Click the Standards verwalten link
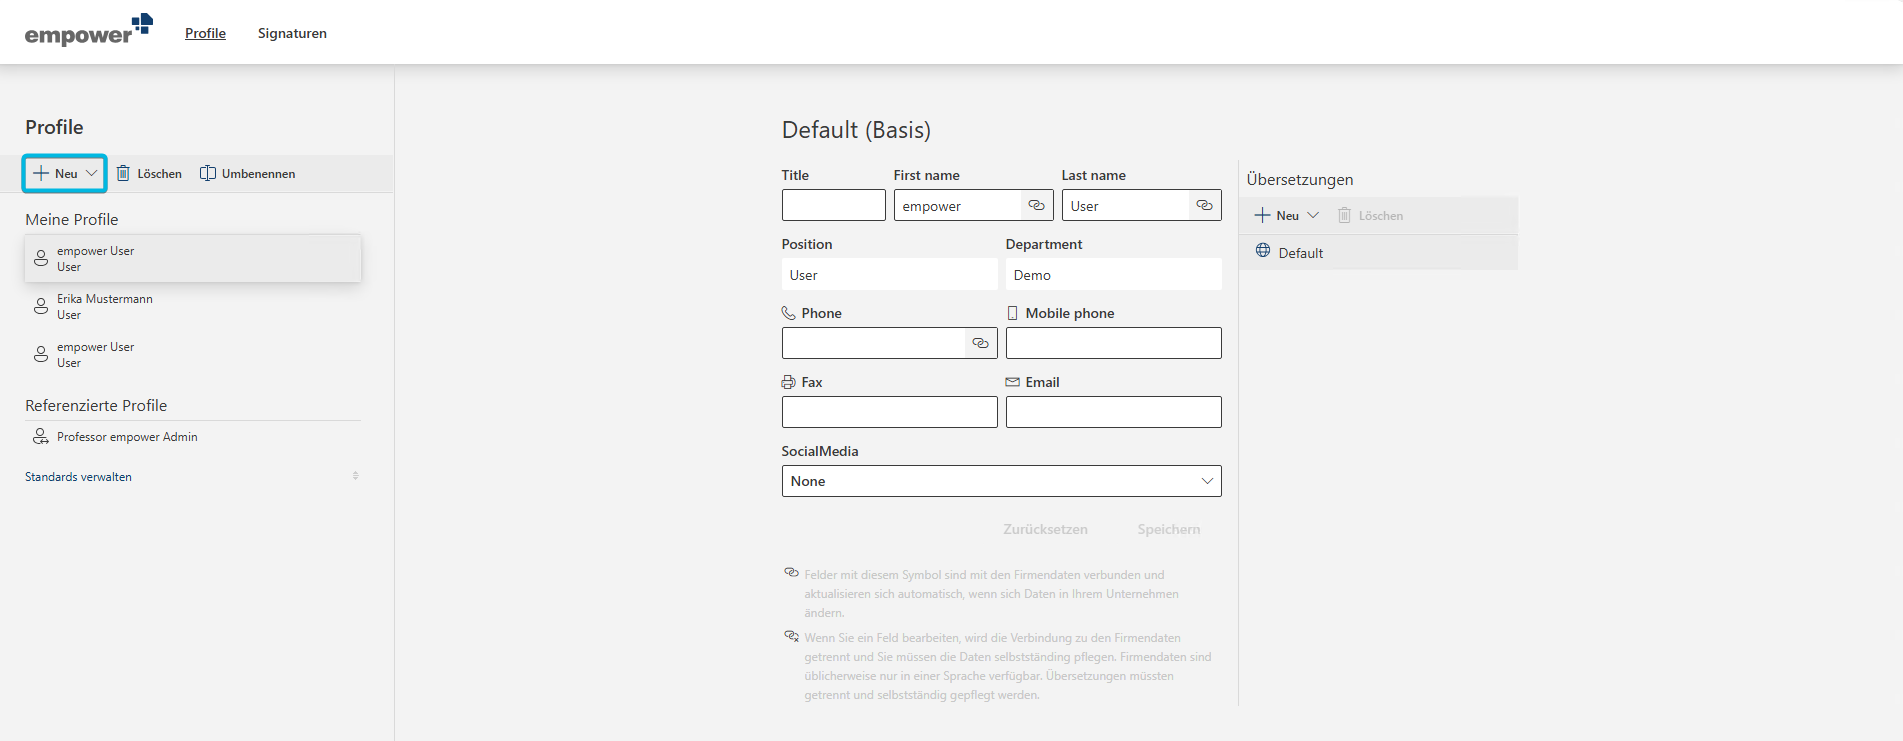Viewport: 1903px width, 741px height. (x=78, y=477)
